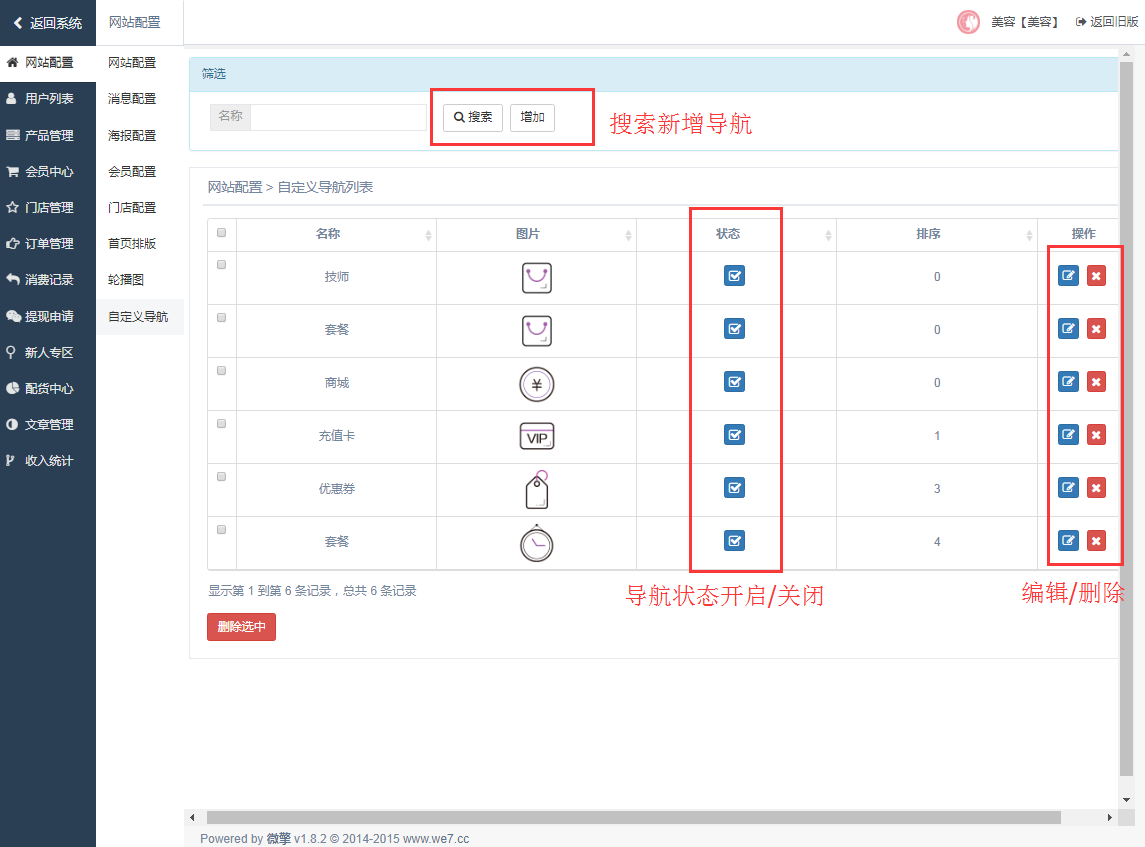Viewport: 1145px width, 847px height.
Task: Click the 名称 filter input field
Action: pyautogui.click(x=340, y=117)
